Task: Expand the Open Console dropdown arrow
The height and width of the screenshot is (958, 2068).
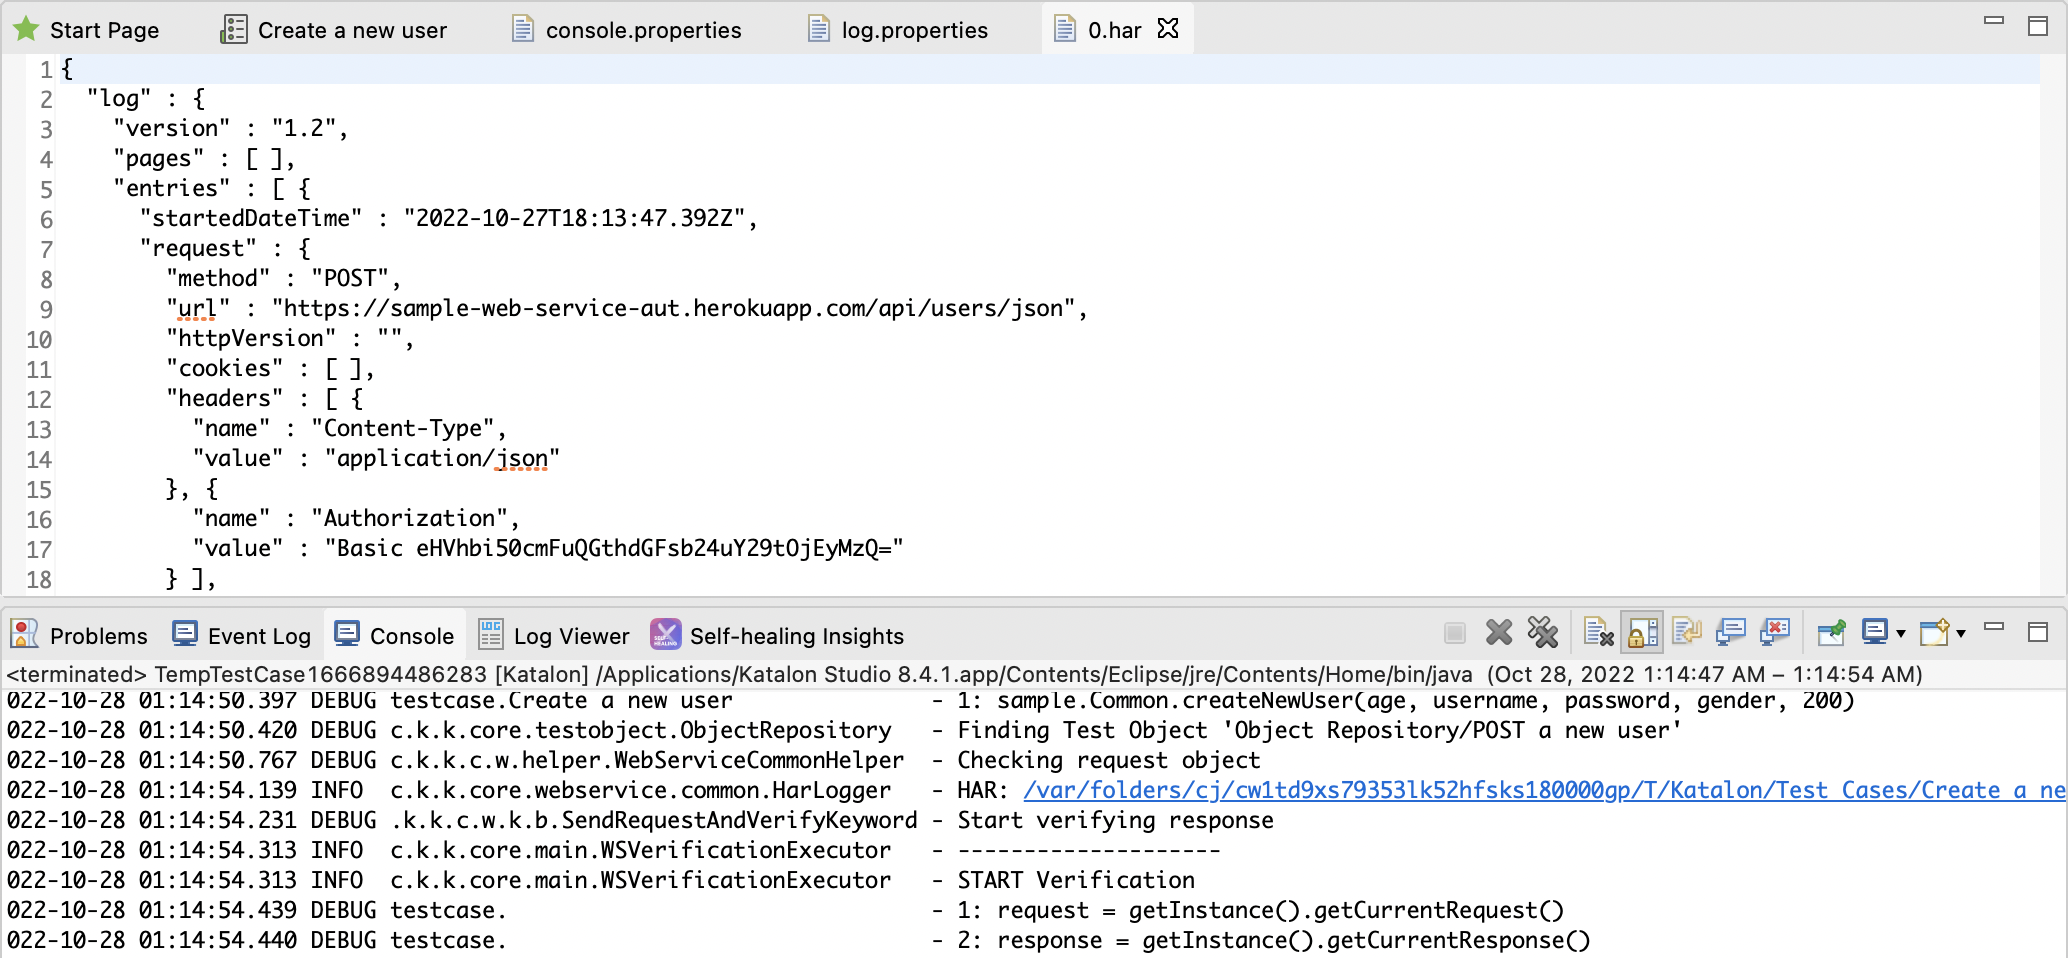Action: pos(1961,634)
